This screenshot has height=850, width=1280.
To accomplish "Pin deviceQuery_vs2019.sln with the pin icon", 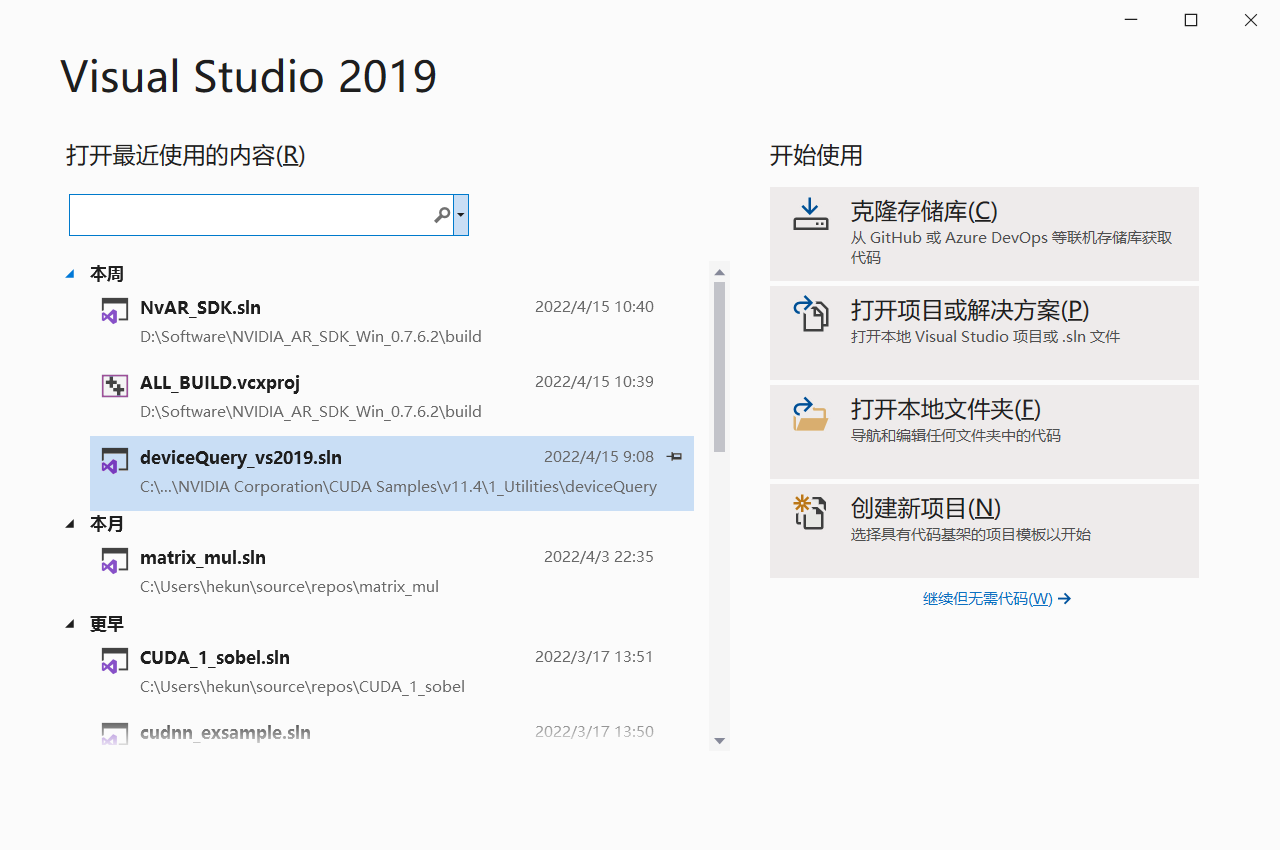I will pyautogui.click(x=675, y=457).
